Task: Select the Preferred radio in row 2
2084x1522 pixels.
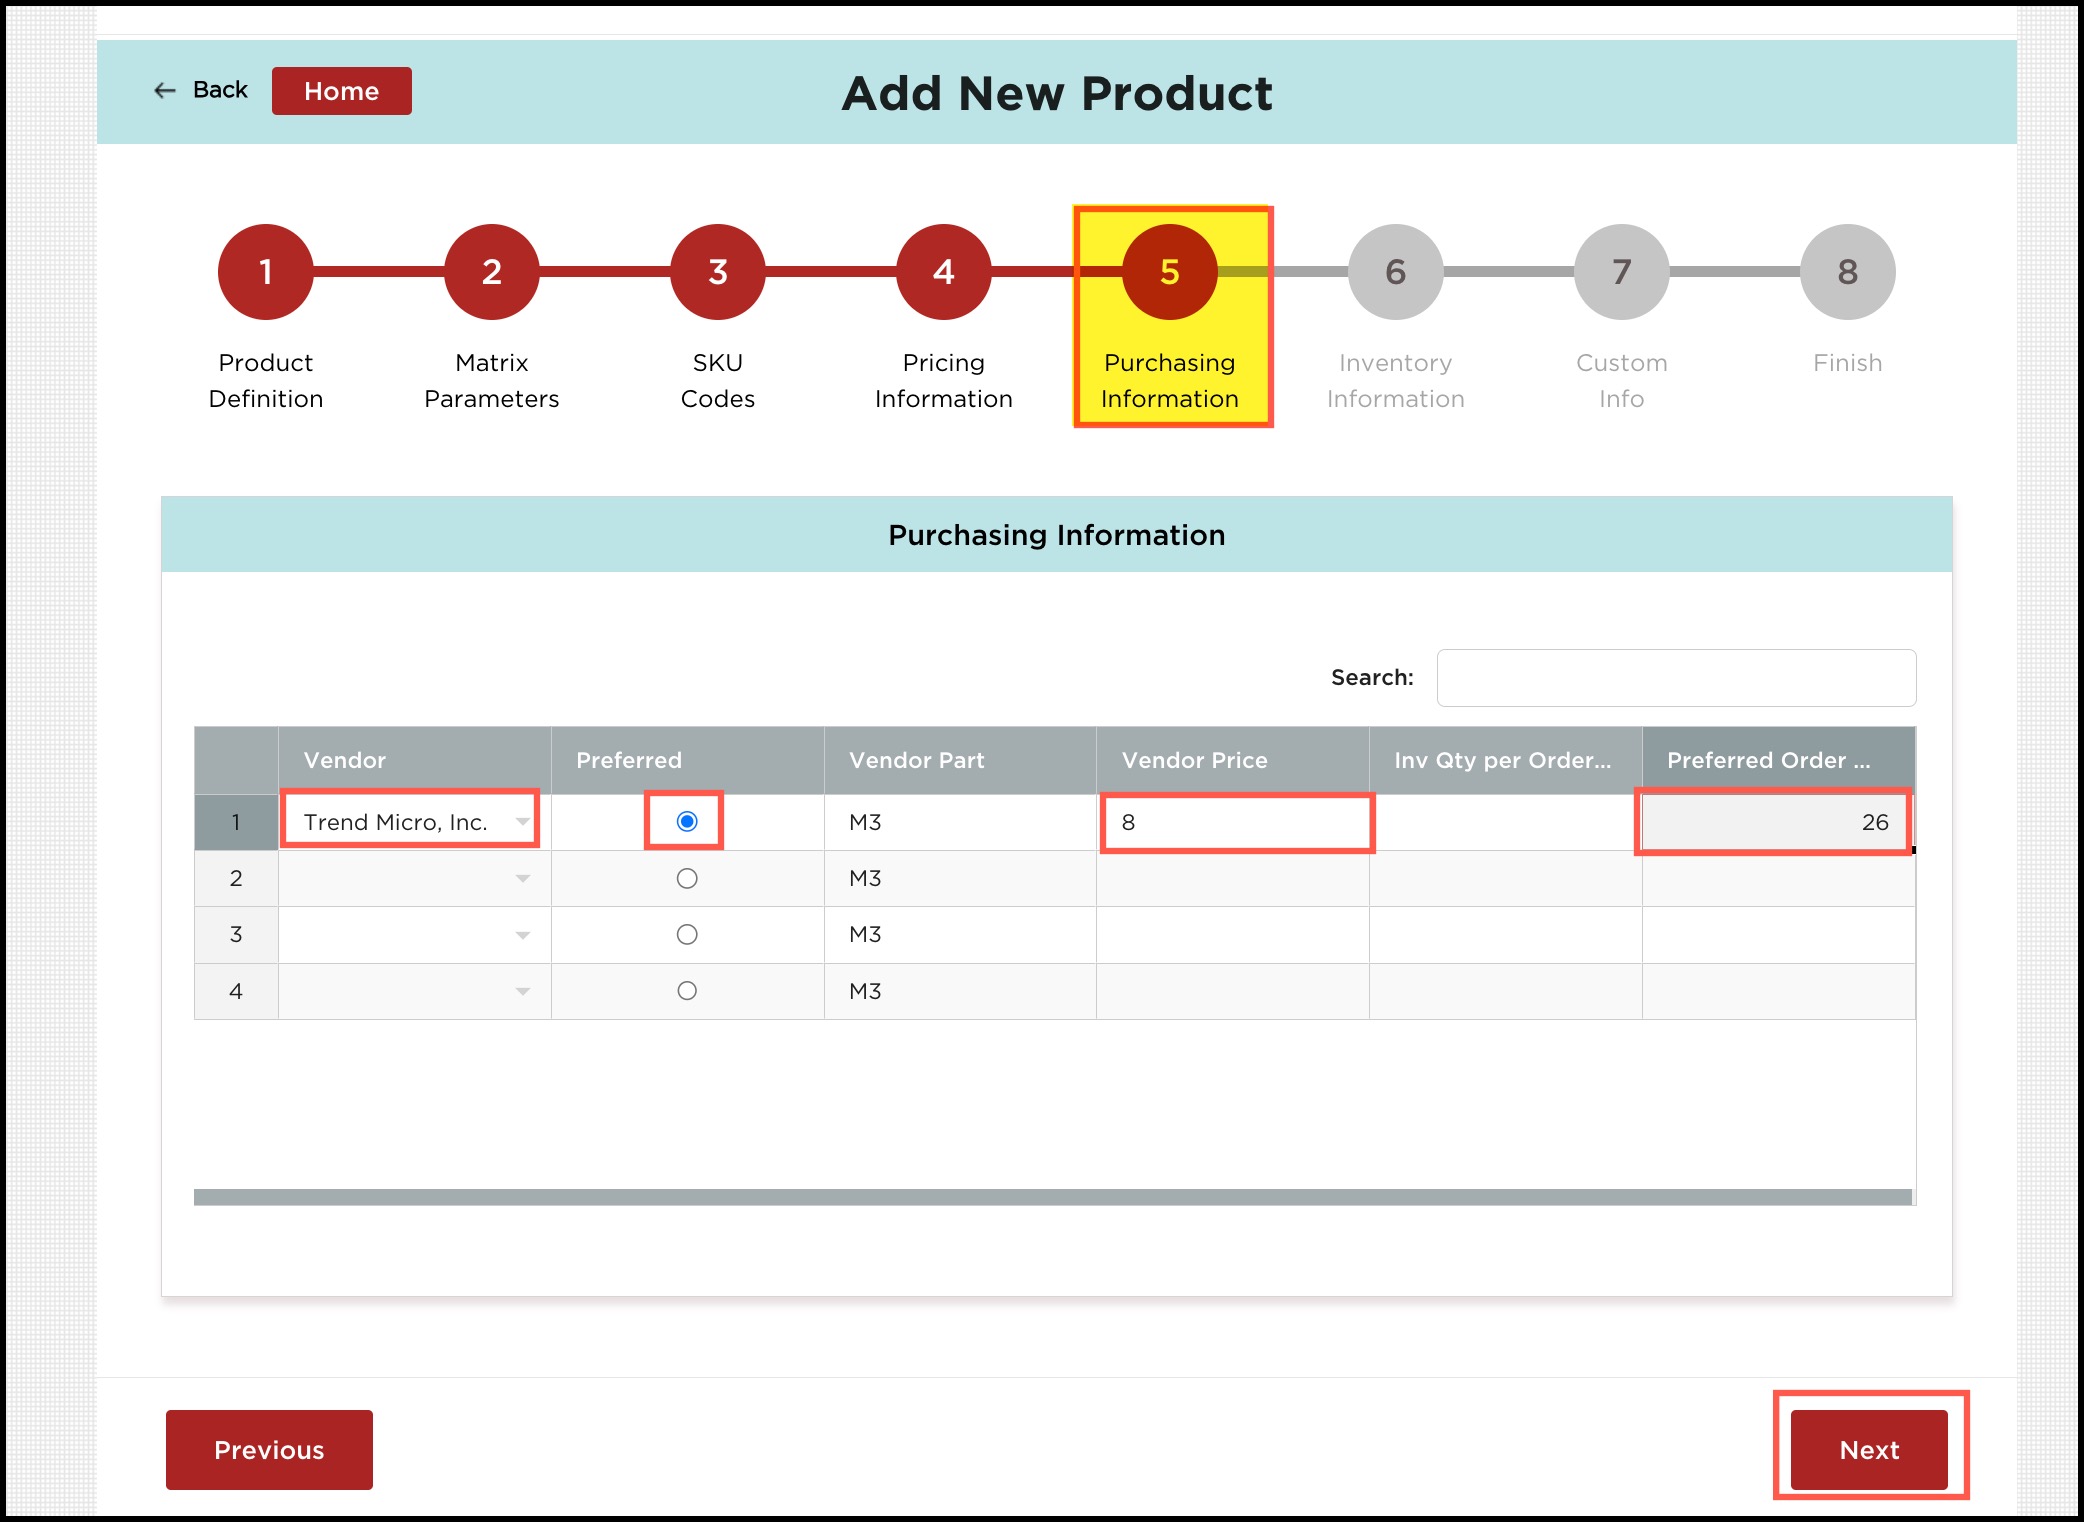Action: point(687,879)
